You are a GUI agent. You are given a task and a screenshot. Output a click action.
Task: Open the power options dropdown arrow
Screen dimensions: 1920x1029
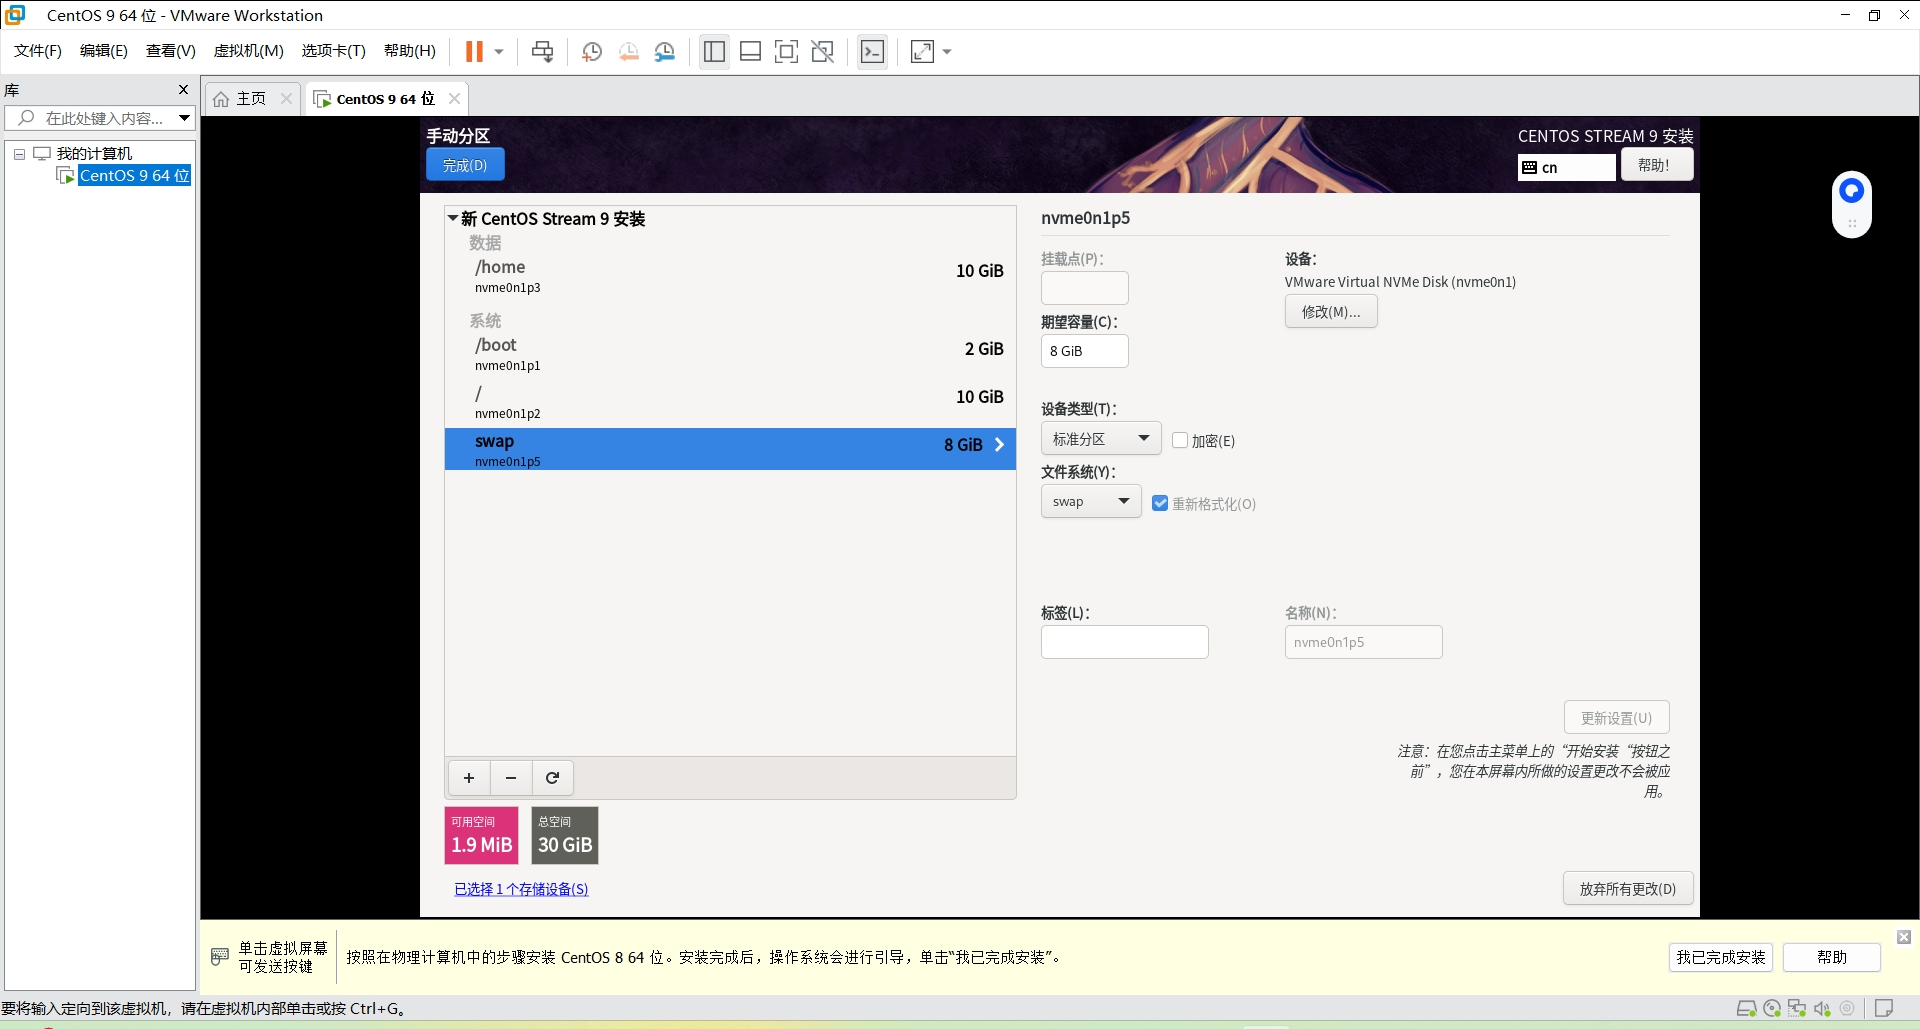coord(499,51)
